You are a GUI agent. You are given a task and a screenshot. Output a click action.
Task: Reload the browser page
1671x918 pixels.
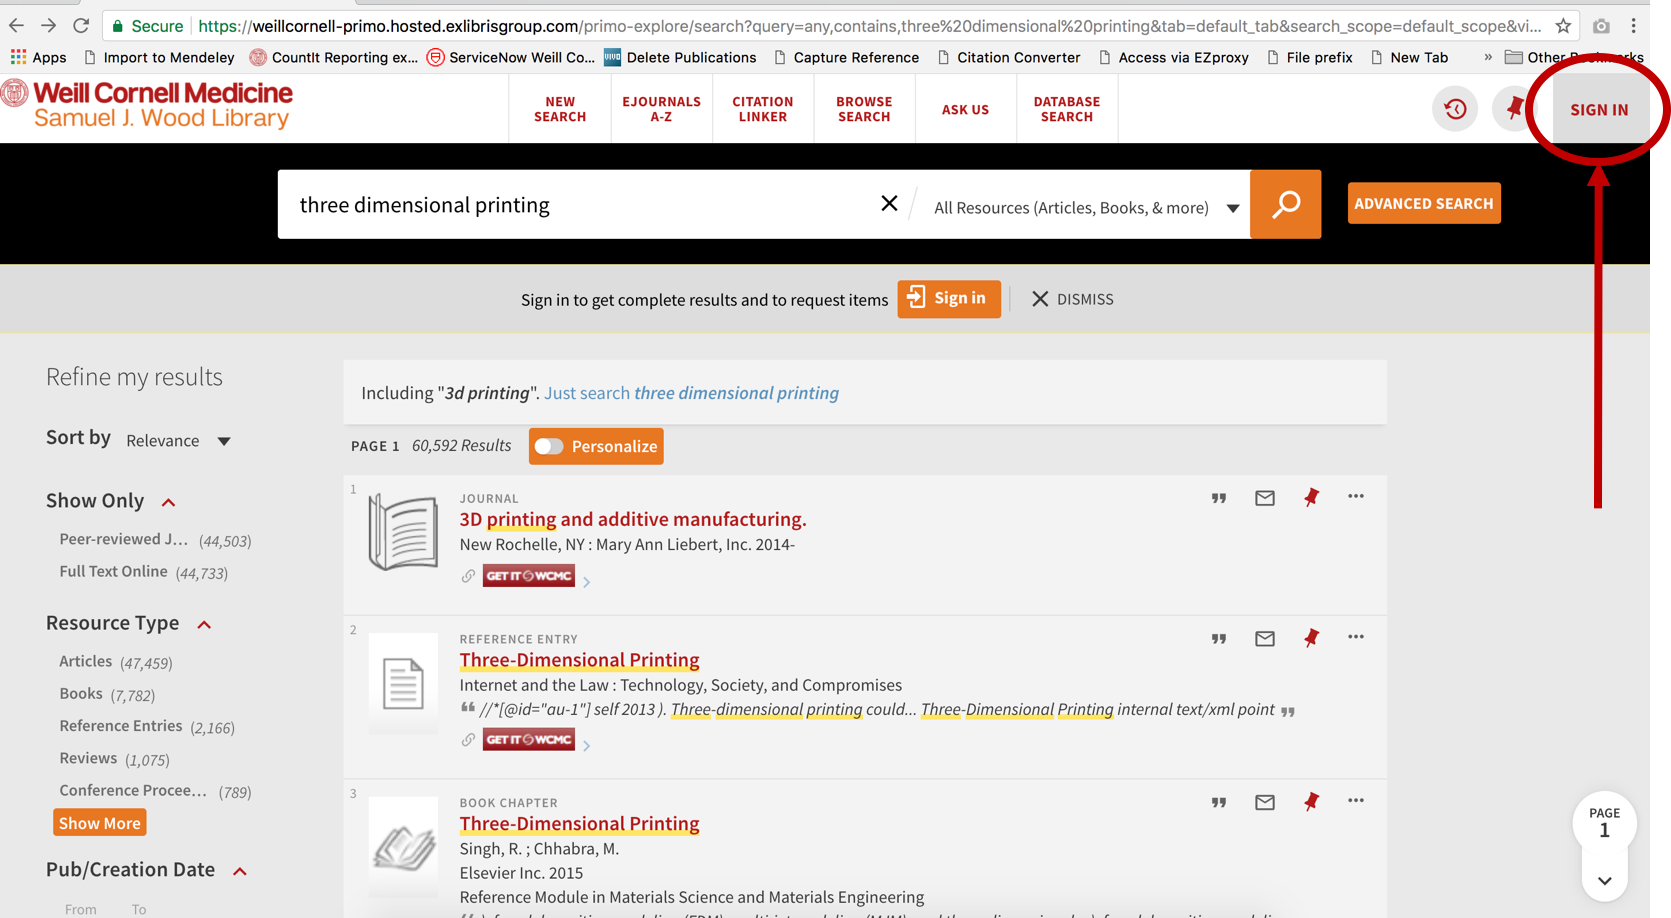click(x=81, y=25)
